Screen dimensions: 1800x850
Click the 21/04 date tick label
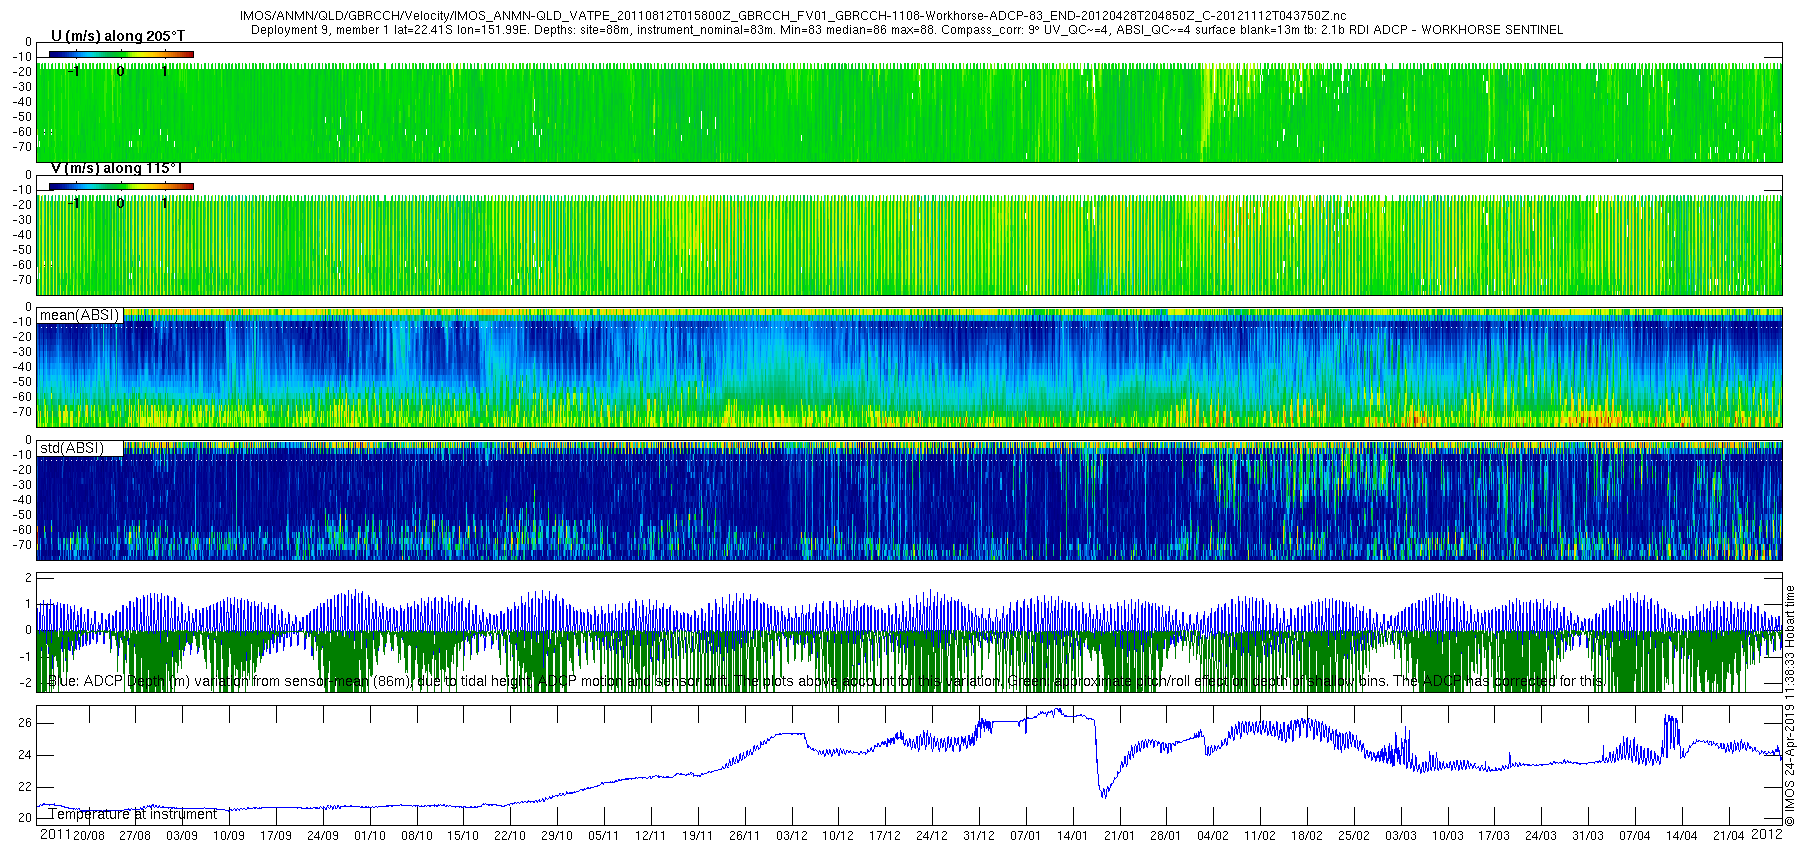pyautogui.click(x=1728, y=836)
